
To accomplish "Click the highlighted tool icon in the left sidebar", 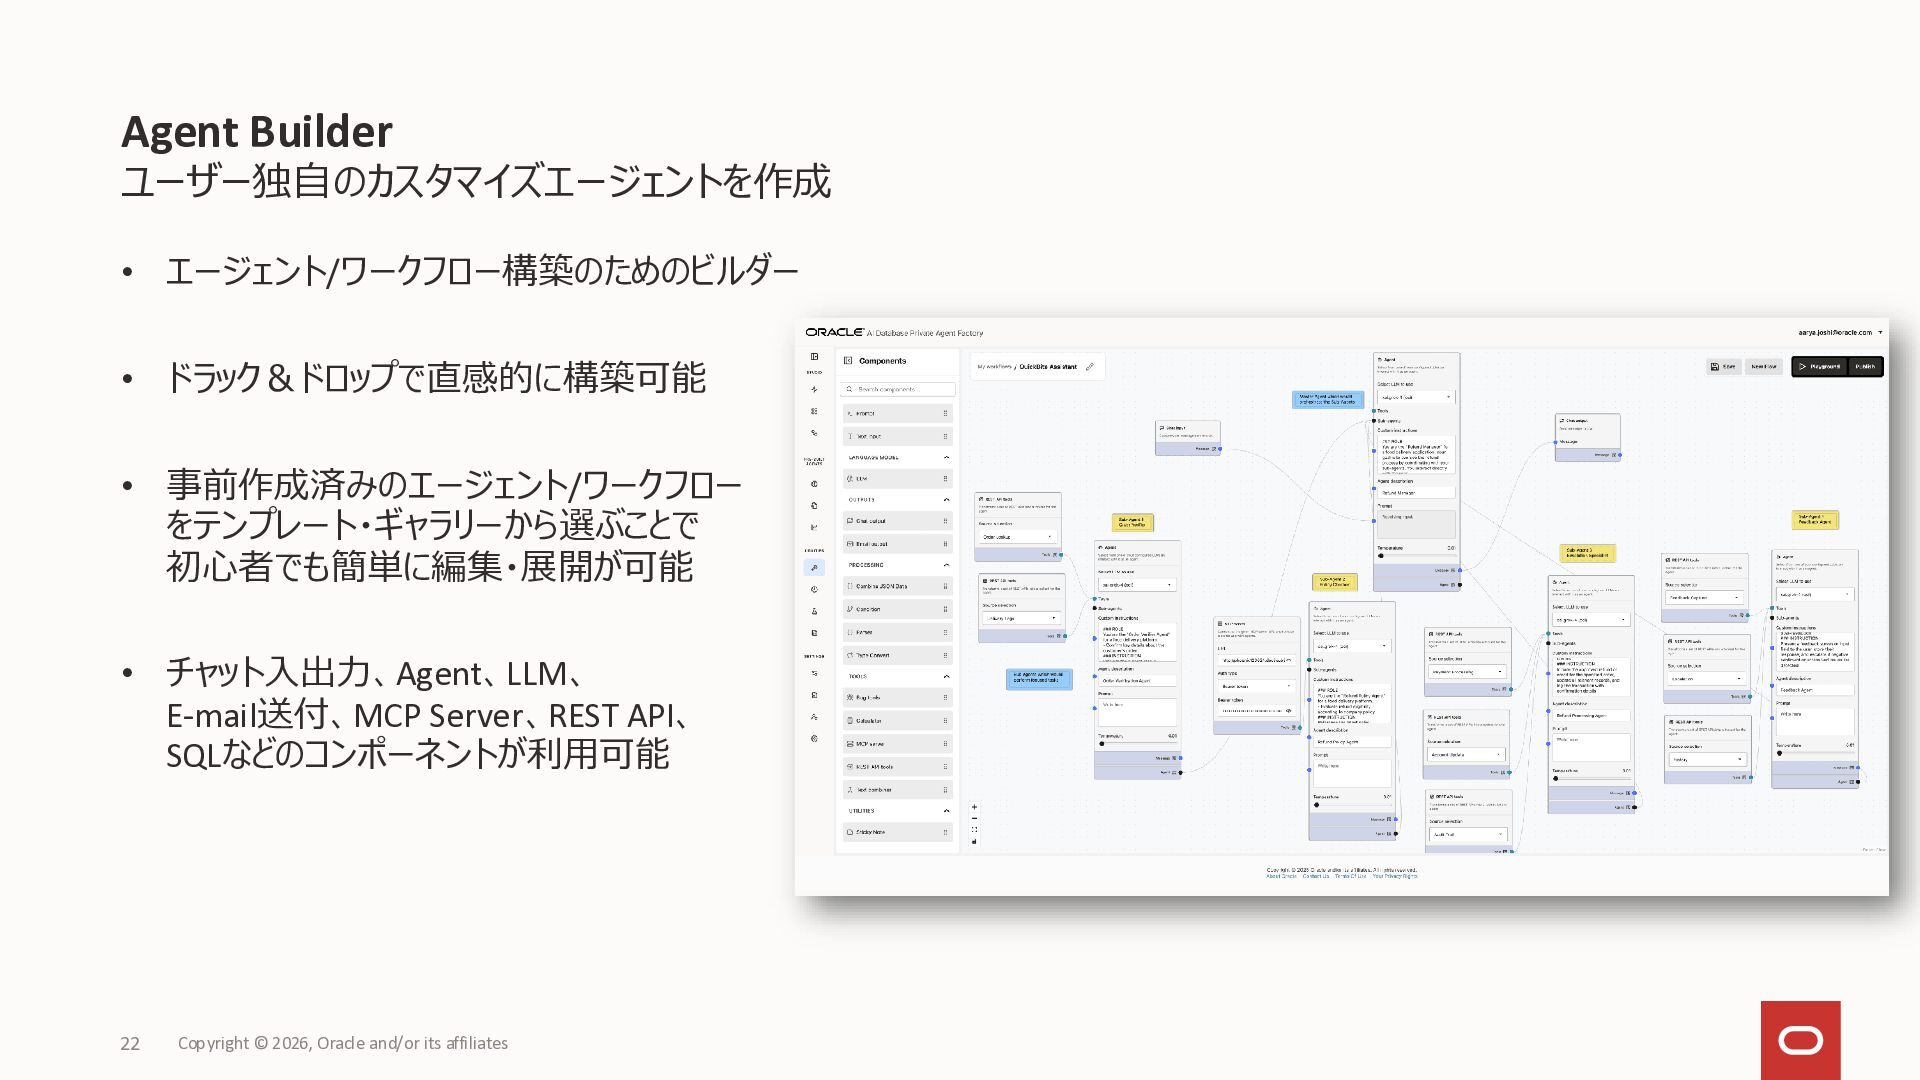I will [814, 568].
